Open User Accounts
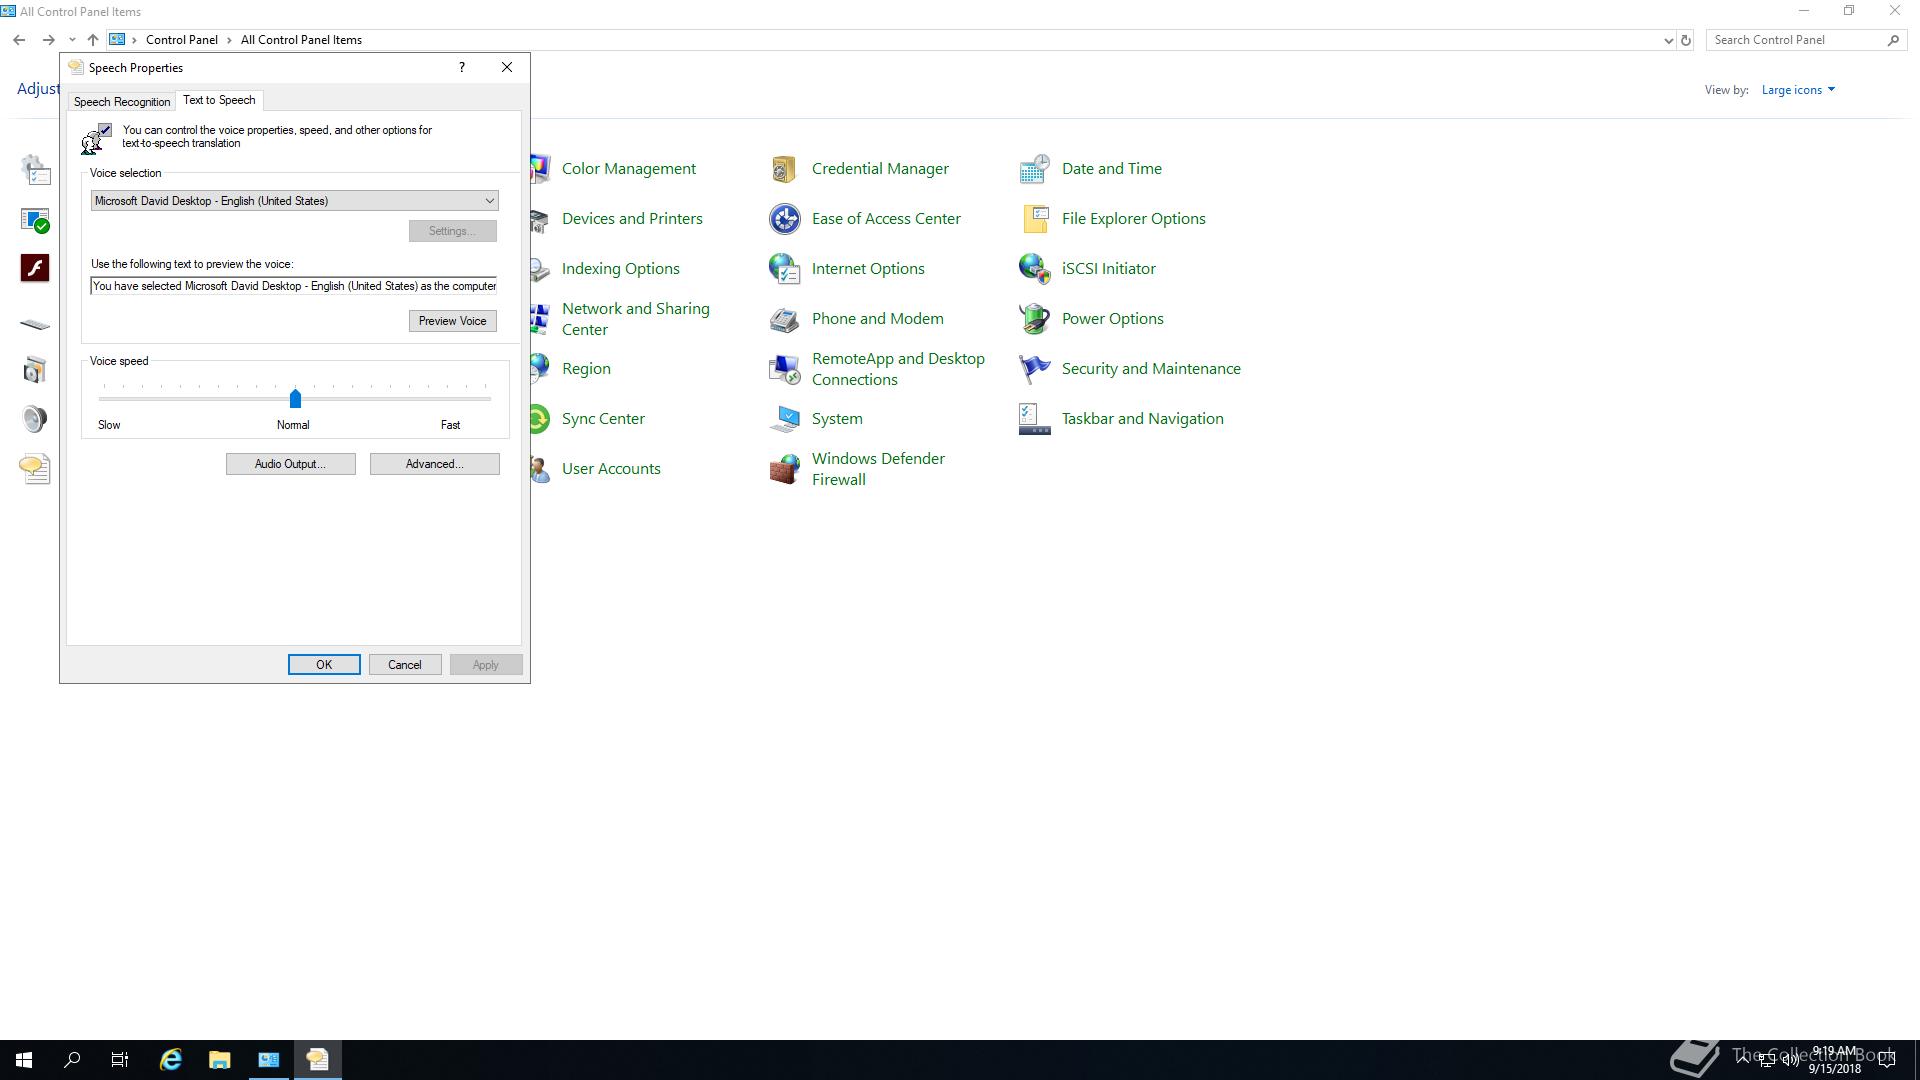This screenshot has width=1920, height=1080. (x=611, y=468)
